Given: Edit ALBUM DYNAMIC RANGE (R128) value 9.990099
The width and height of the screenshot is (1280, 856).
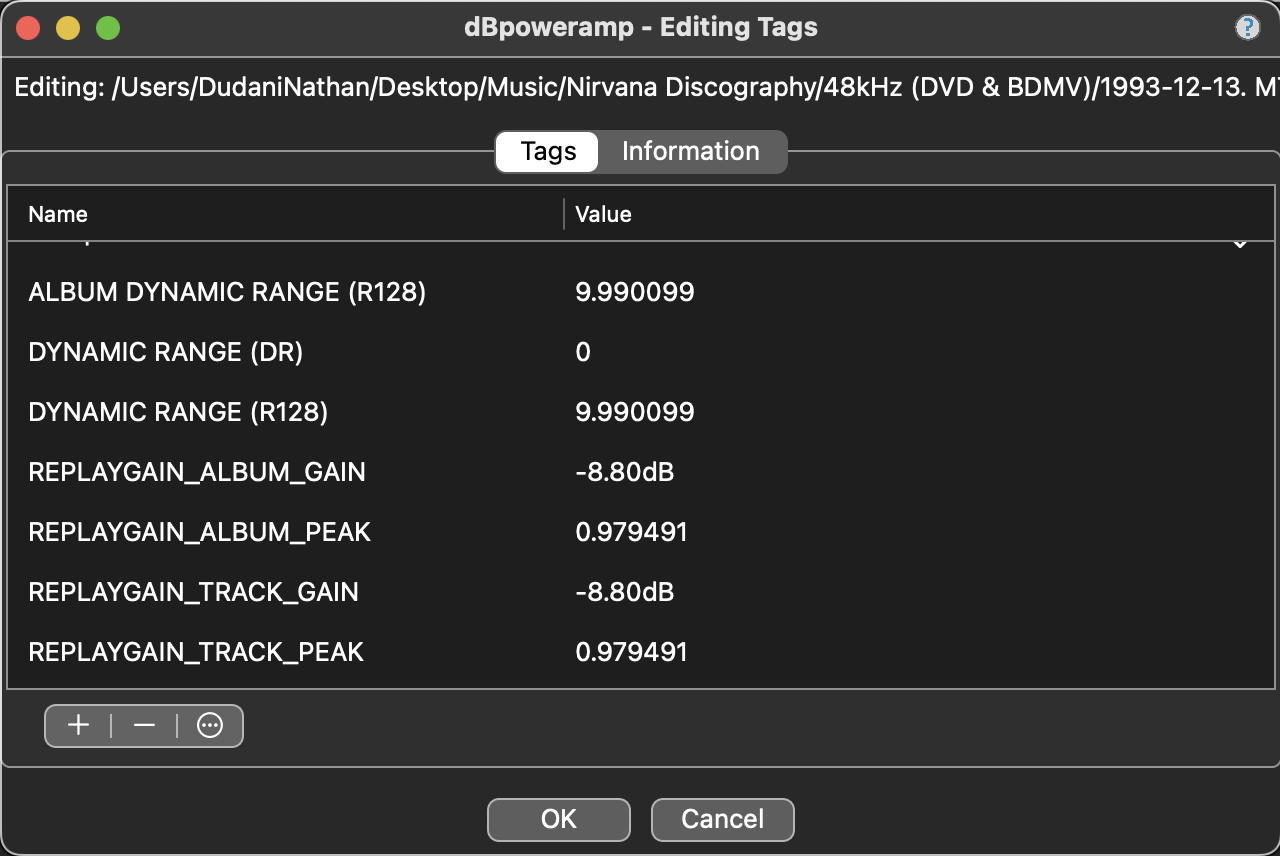Looking at the screenshot, I should tap(635, 293).
